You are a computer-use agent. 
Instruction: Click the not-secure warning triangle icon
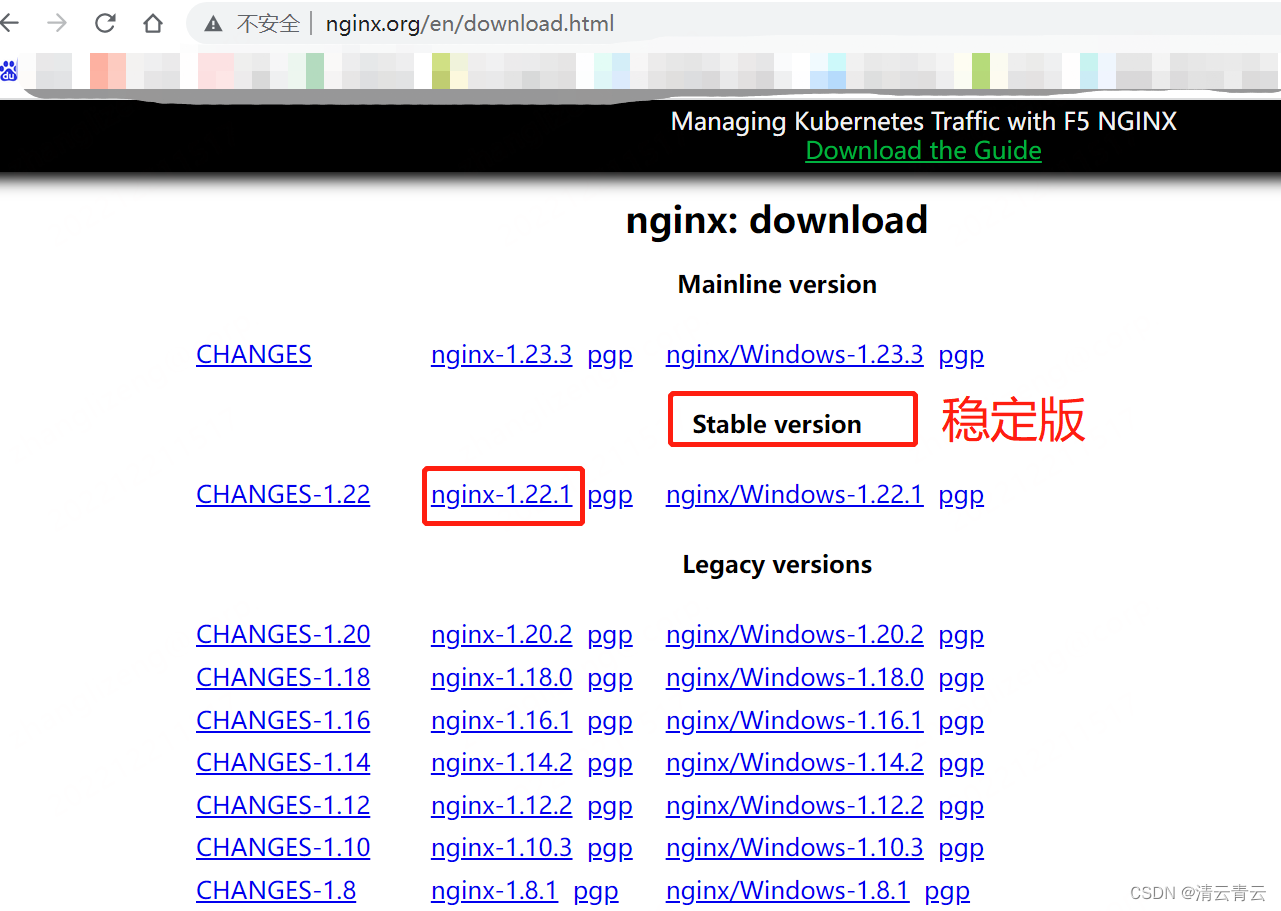click(x=213, y=24)
